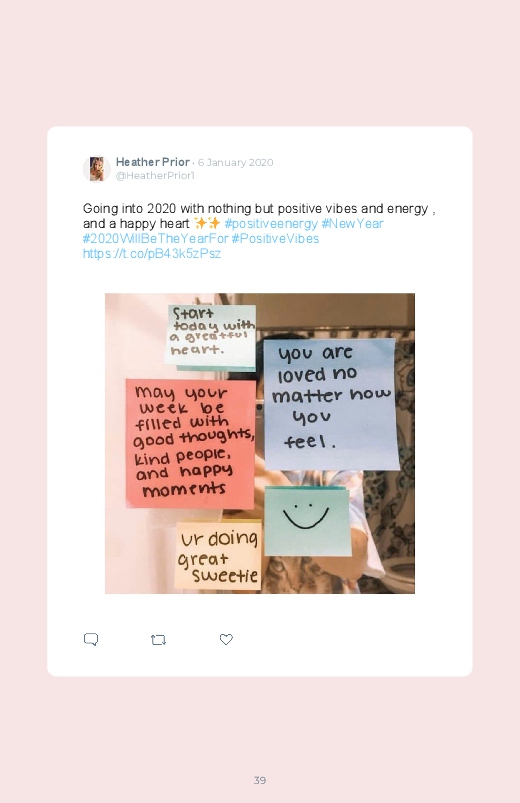Follow the #2020WillBeTheYearFor hashtag
The height and width of the screenshot is (803, 520).
pos(156,239)
